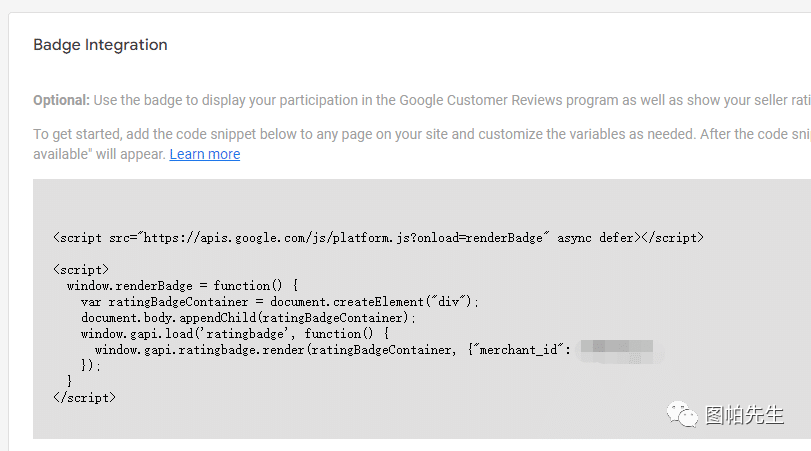
Task: Click the closing </script> tag line
Action: (x=84, y=397)
